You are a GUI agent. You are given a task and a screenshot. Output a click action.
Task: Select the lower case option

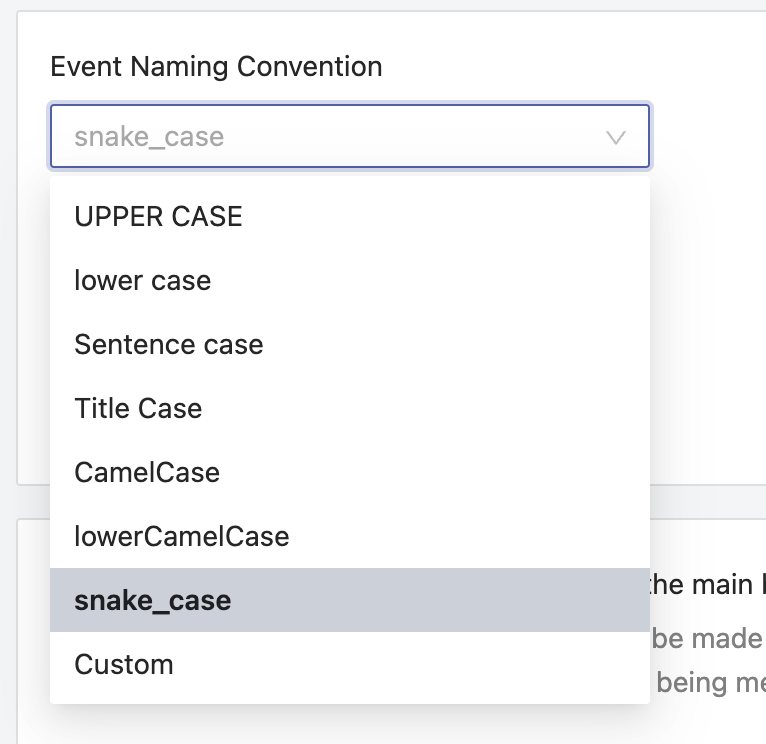(143, 280)
